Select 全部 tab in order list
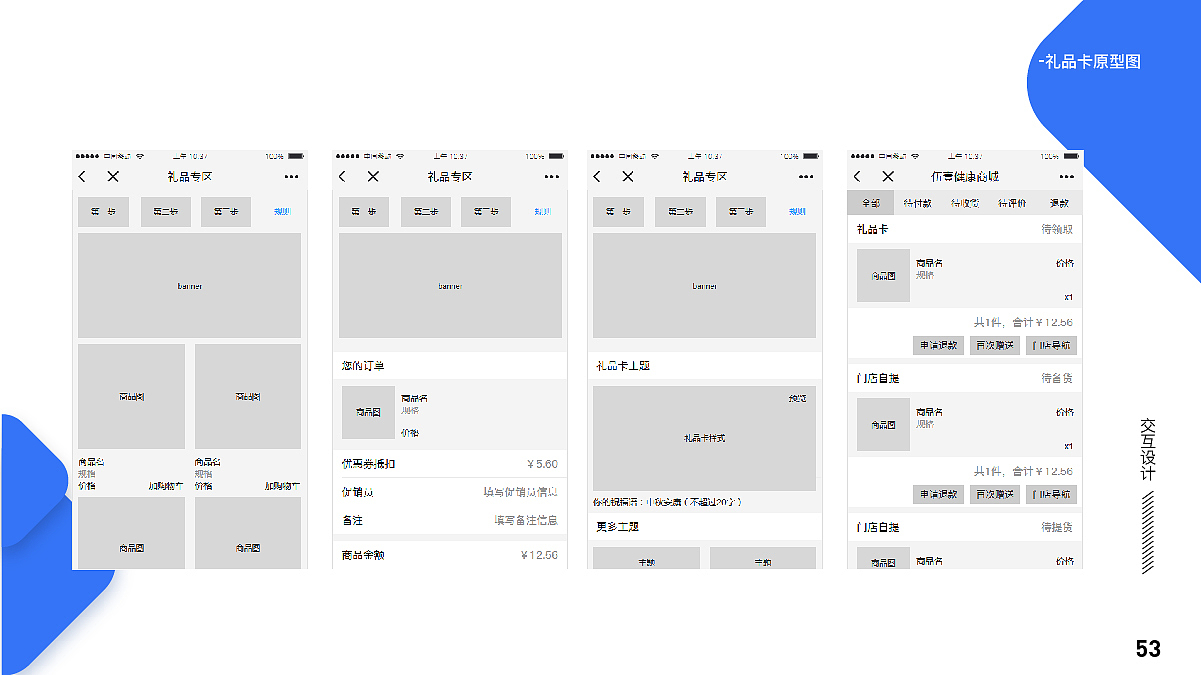The height and width of the screenshot is (675, 1201). tap(871, 203)
